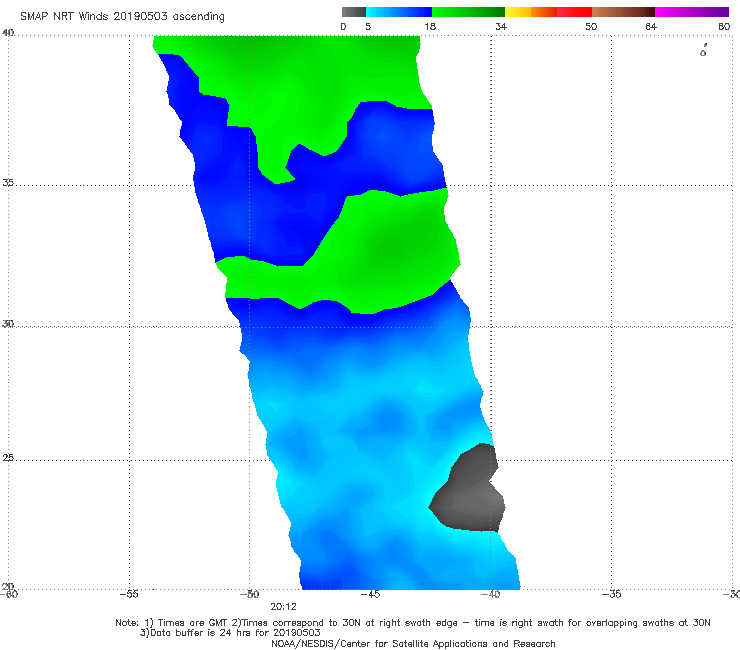Screen dimensions: 740x650
Task: Click the title 'SMAP NRT Winds 20190503 ascending'
Action: pyautogui.click(x=122, y=17)
